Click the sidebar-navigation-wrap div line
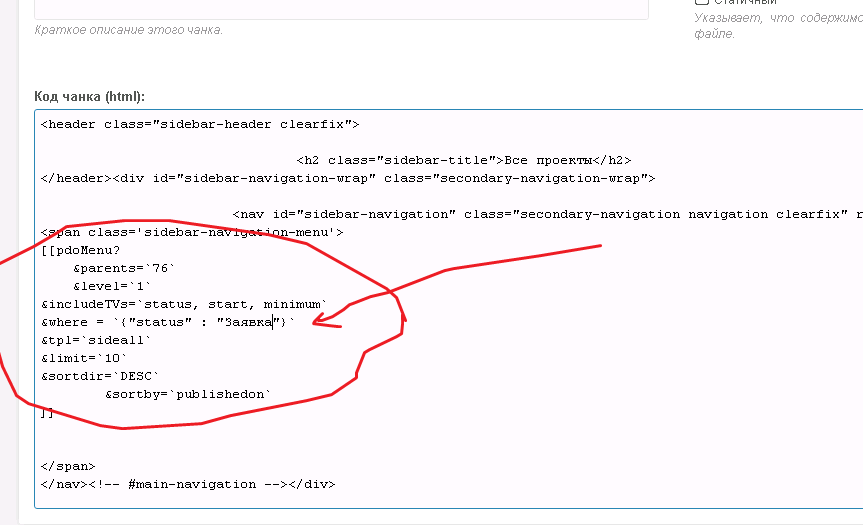This screenshot has width=863, height=525. (348, 178)
